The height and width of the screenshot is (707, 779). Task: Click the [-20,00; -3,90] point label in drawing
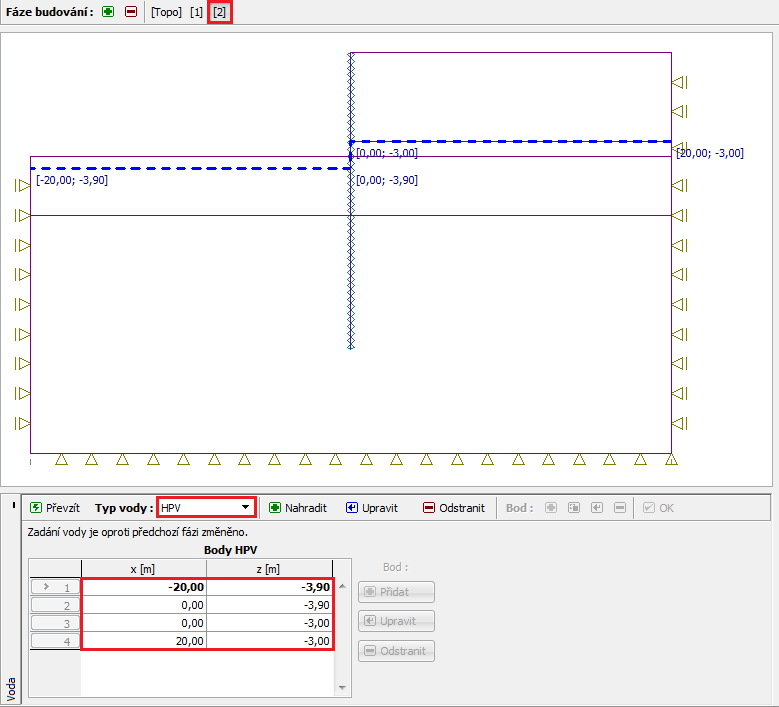coord(72,180)
